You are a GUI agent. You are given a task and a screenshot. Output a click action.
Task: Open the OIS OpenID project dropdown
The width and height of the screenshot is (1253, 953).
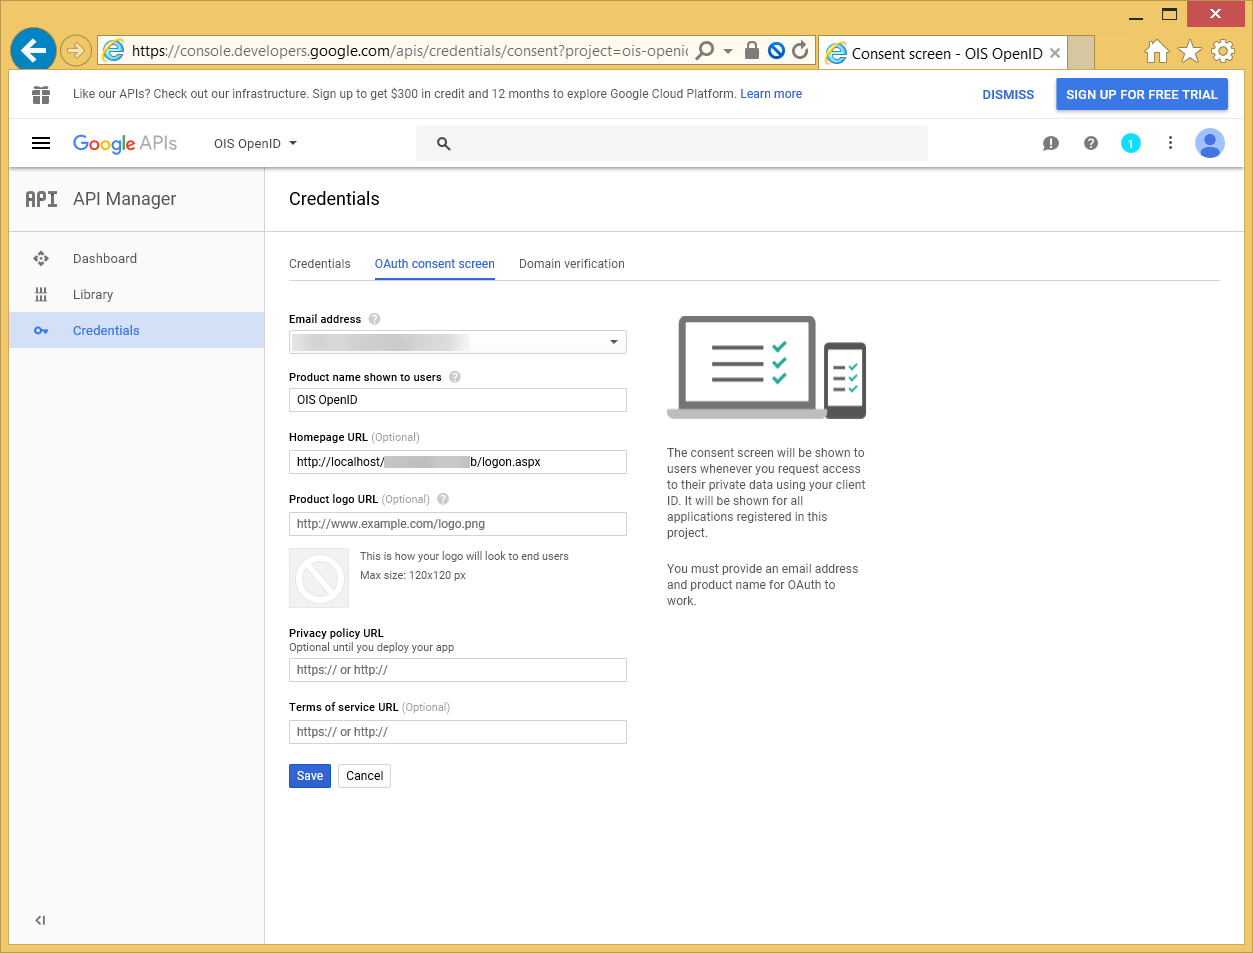[256, 143]
